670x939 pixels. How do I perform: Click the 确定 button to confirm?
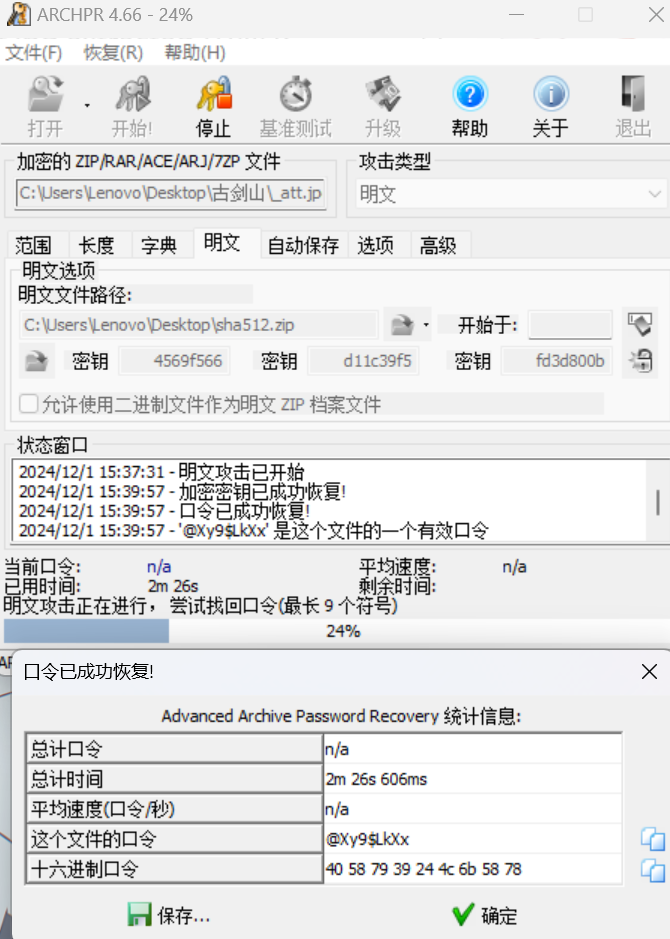point(485,915)
